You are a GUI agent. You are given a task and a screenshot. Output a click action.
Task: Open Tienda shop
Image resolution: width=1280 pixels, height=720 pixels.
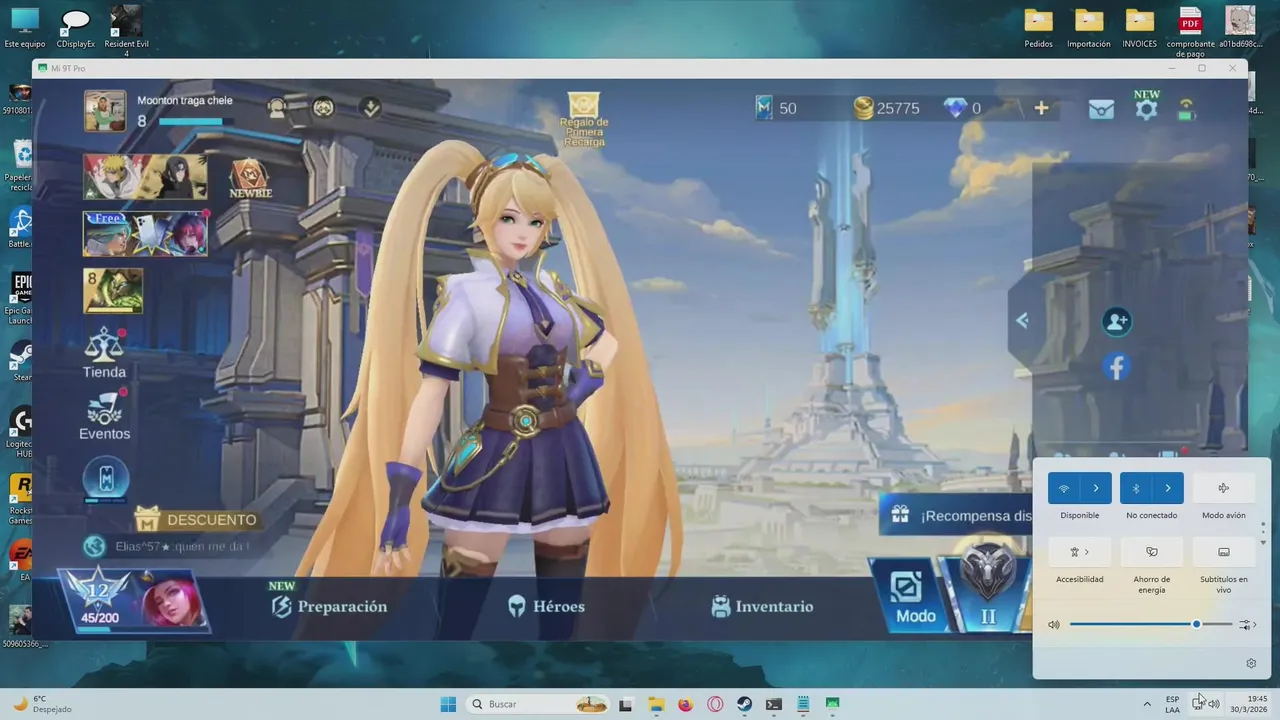(104, 354)
